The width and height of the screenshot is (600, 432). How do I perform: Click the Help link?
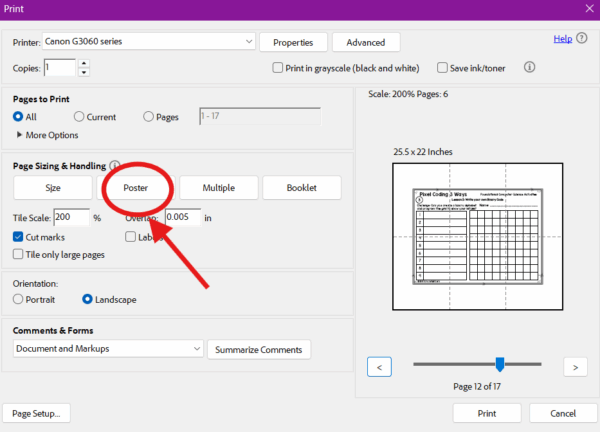(563, 39)
